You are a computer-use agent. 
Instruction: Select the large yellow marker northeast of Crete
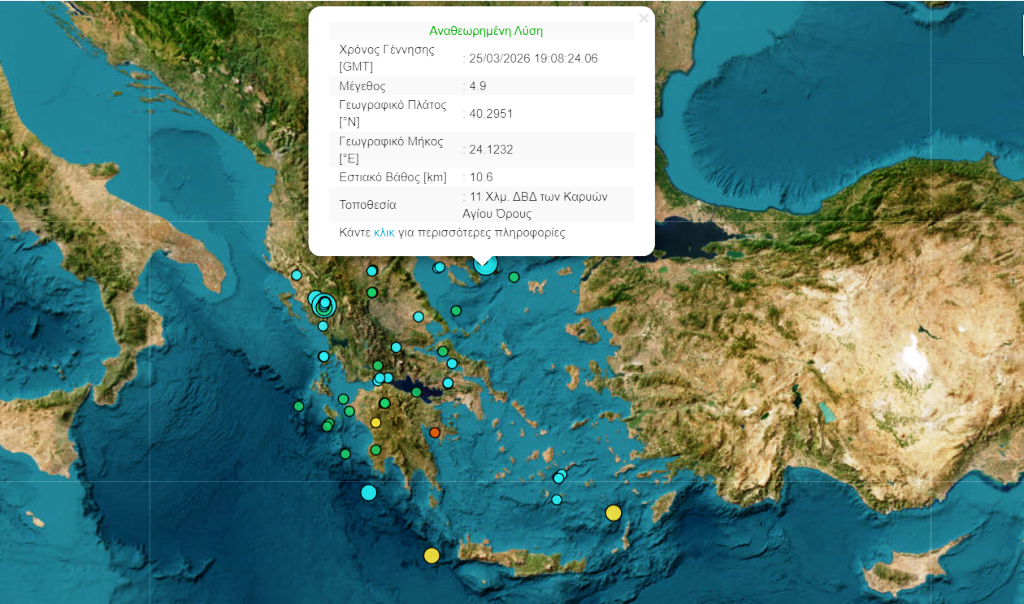[x=613, y=513]
